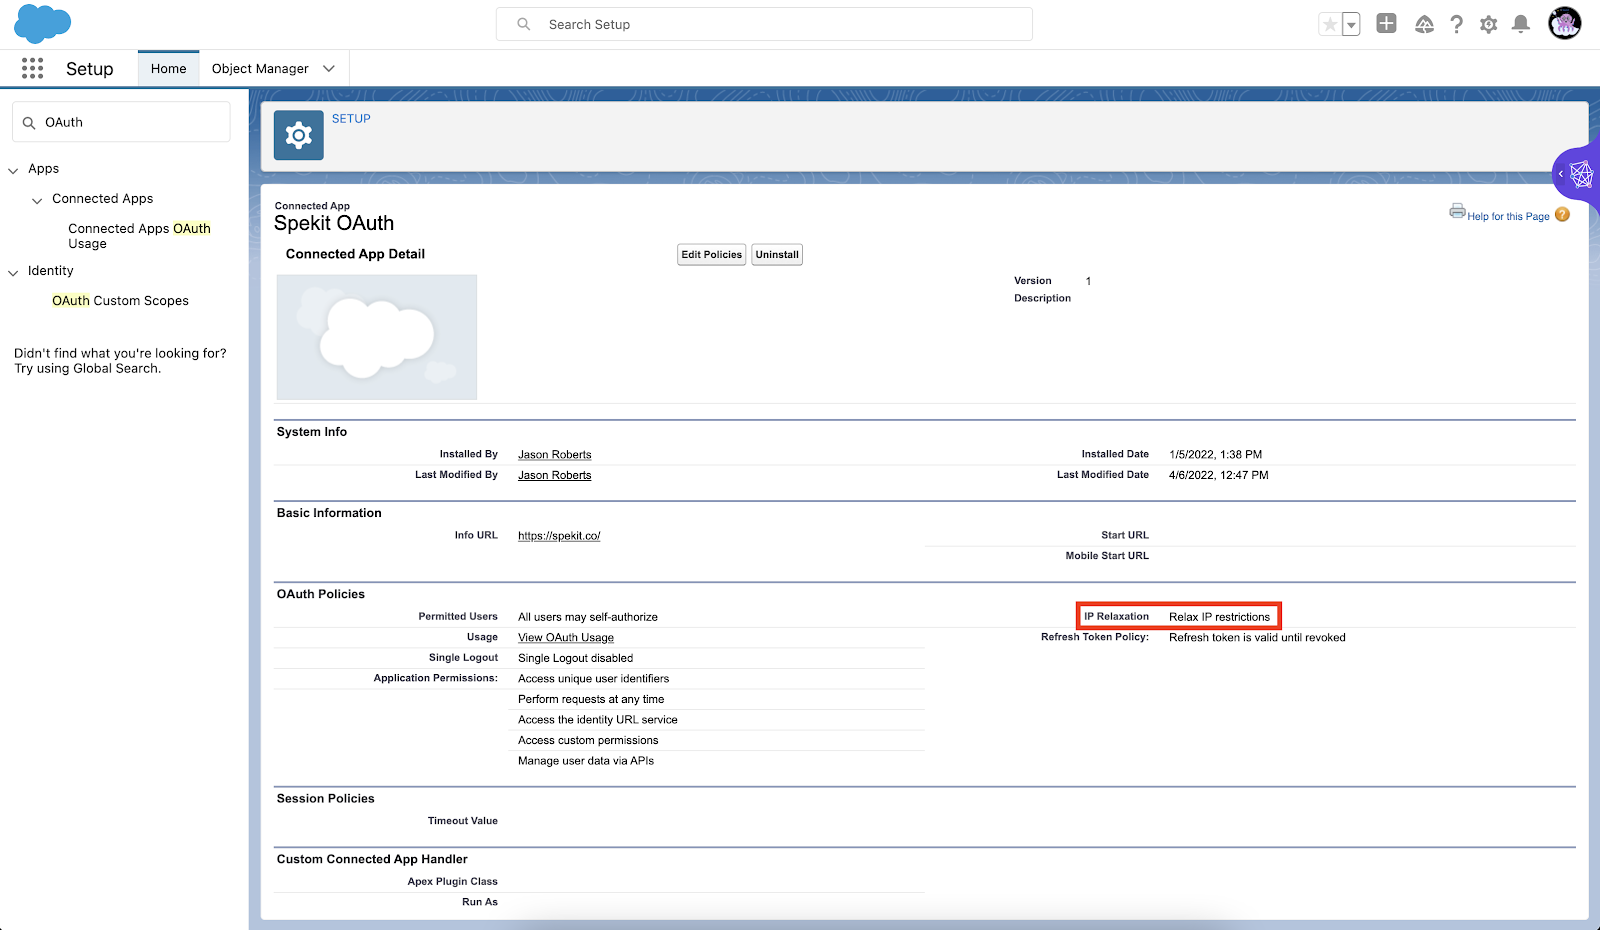Viewport: 1600px width, 930px height.
Task: Collapse the Identity tree section
Action: point(13,272)
